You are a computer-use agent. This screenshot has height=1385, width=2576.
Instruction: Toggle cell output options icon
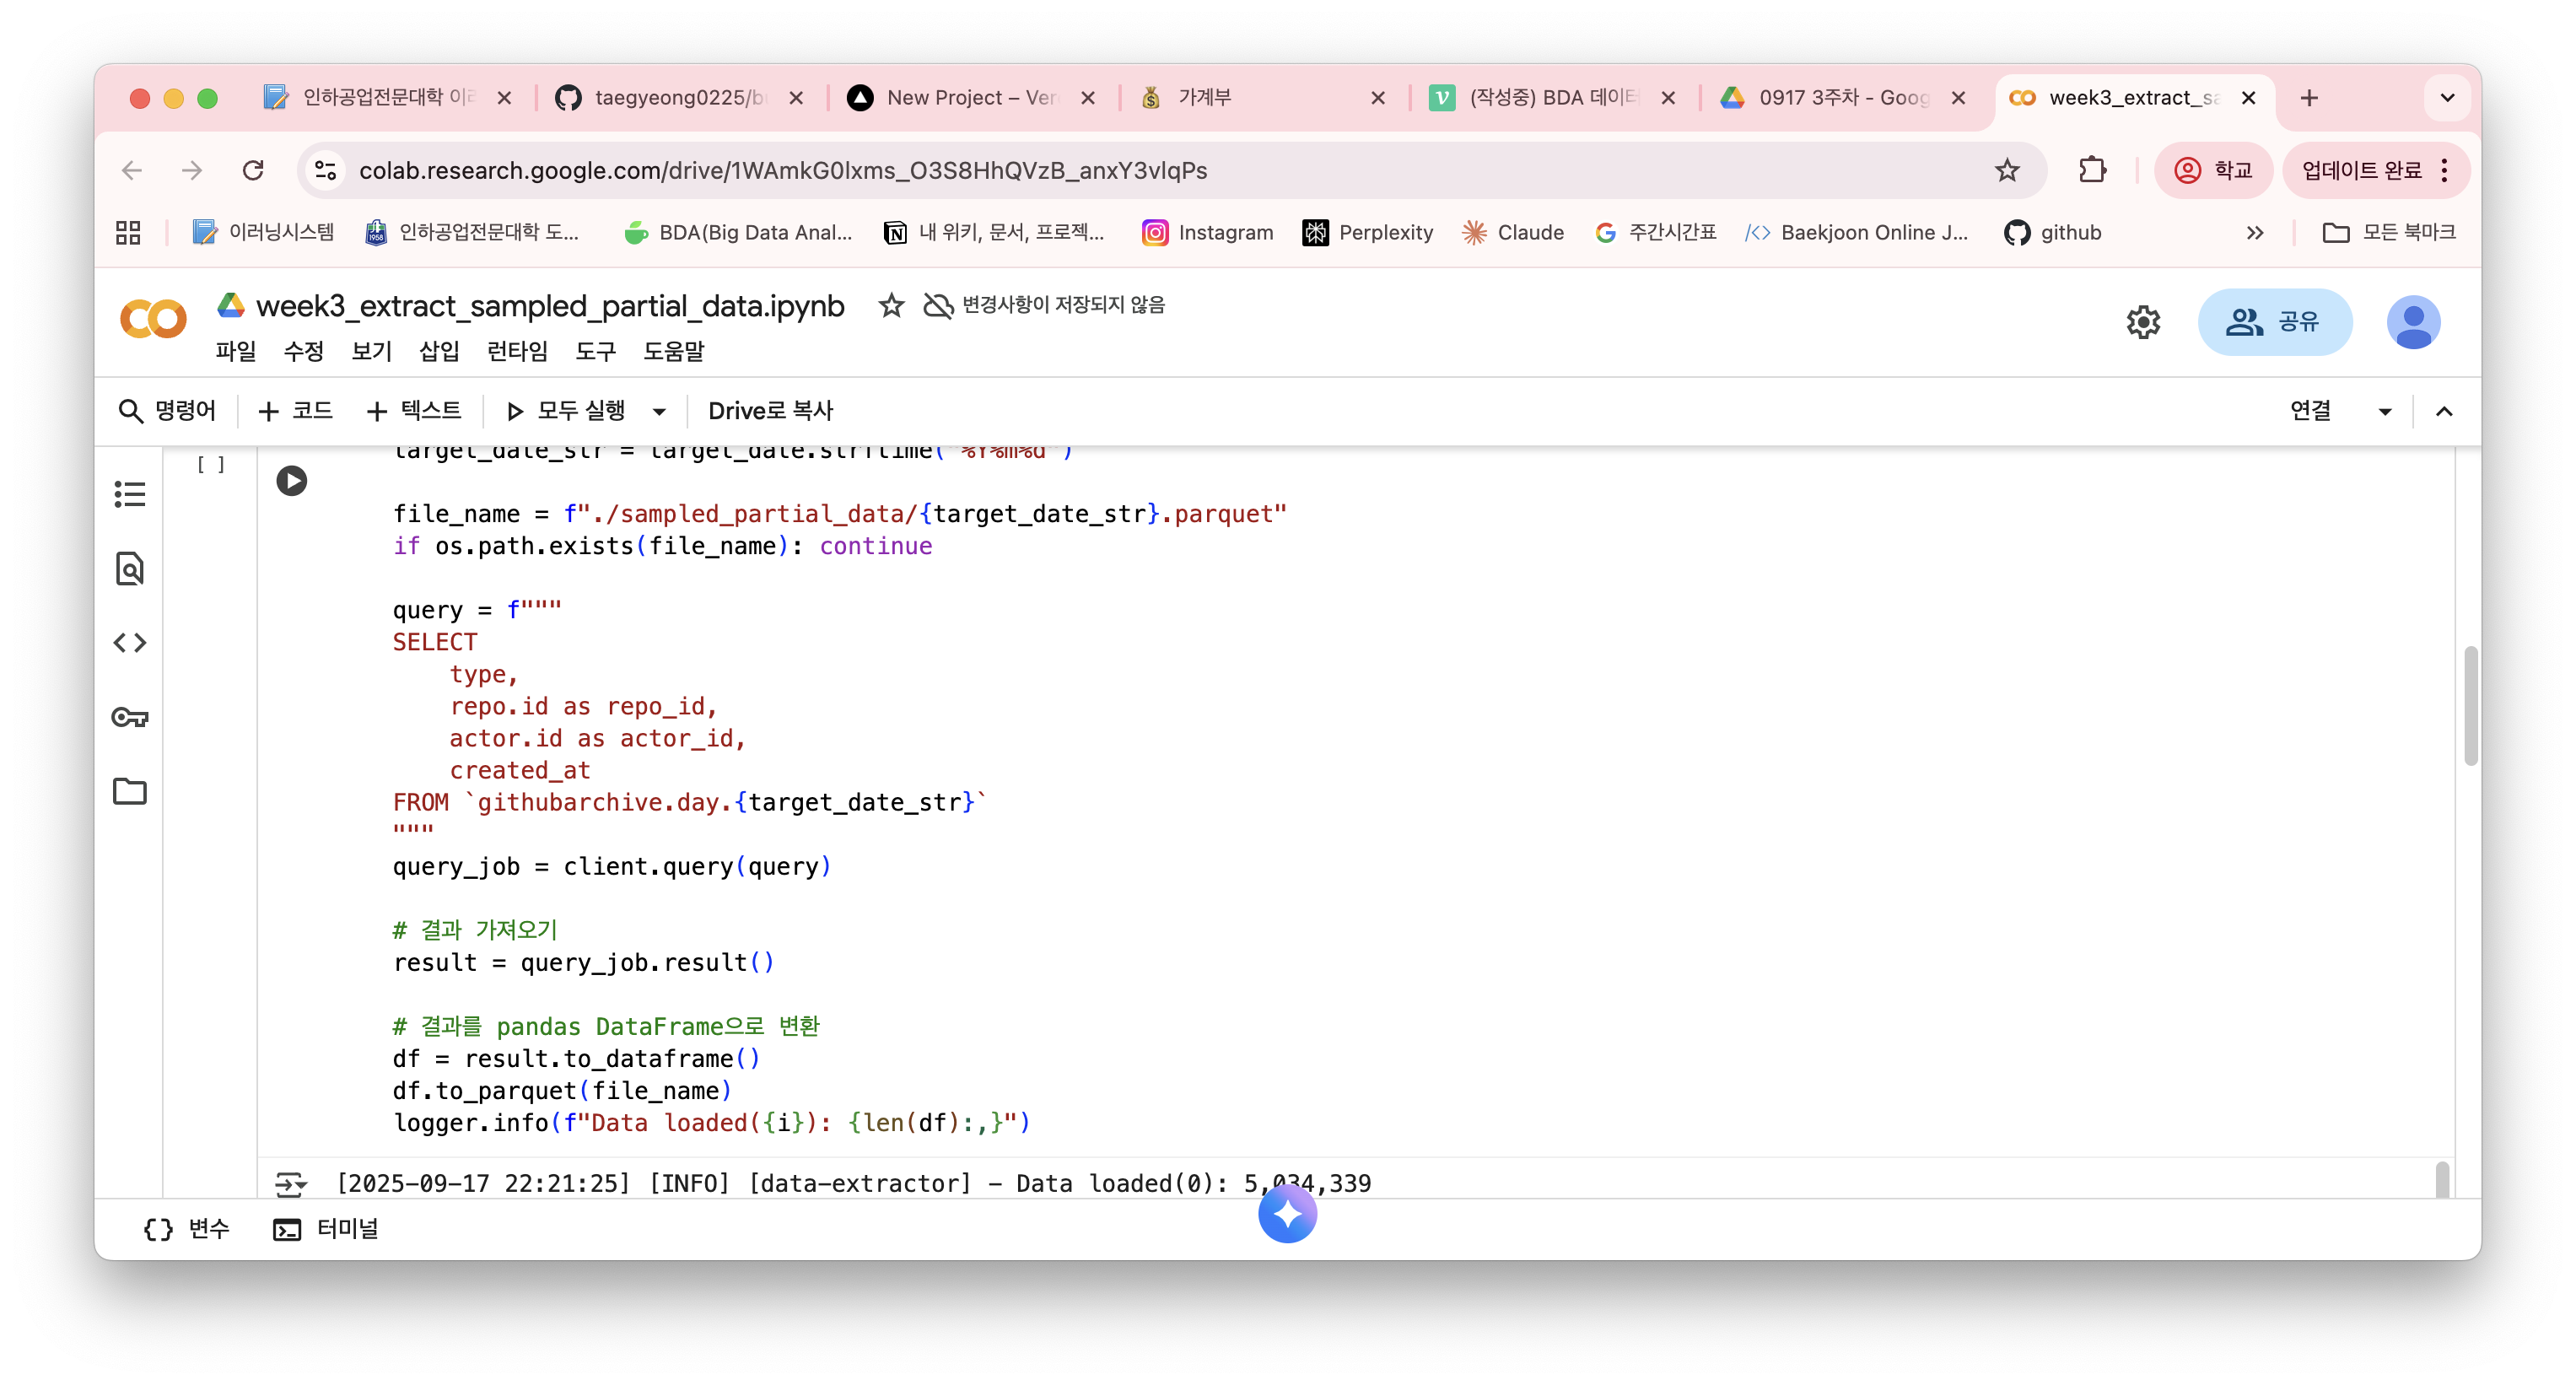coord(290,1184)
